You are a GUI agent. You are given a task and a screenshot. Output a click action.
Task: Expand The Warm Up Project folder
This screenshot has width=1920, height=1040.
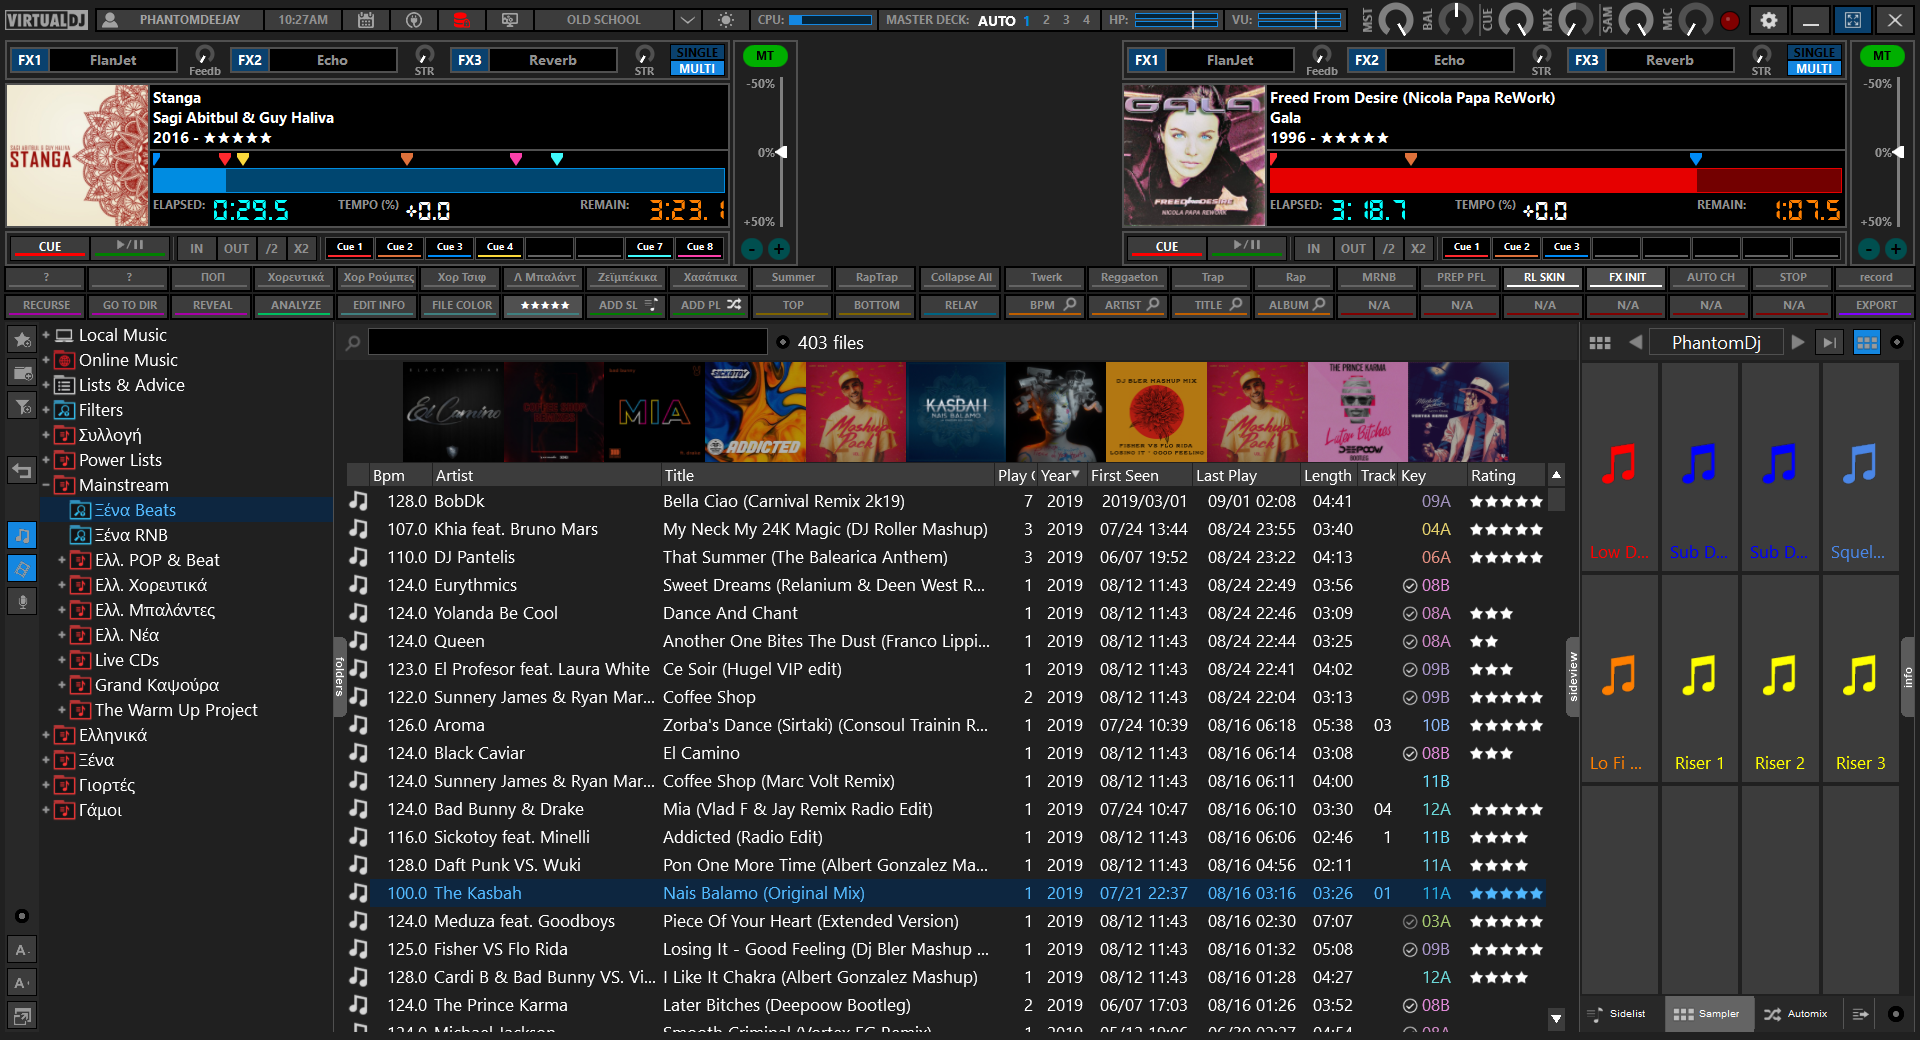point(62,710)
